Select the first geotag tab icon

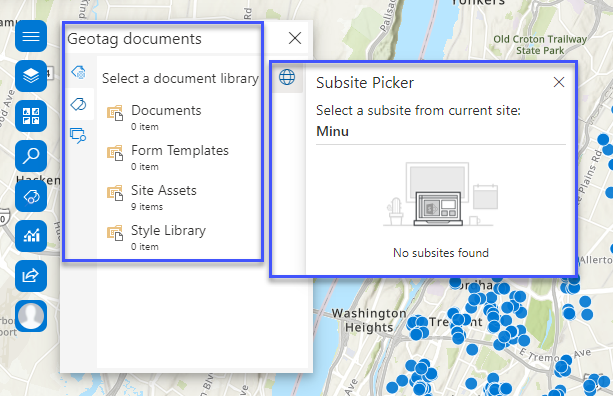click(79, 72)
